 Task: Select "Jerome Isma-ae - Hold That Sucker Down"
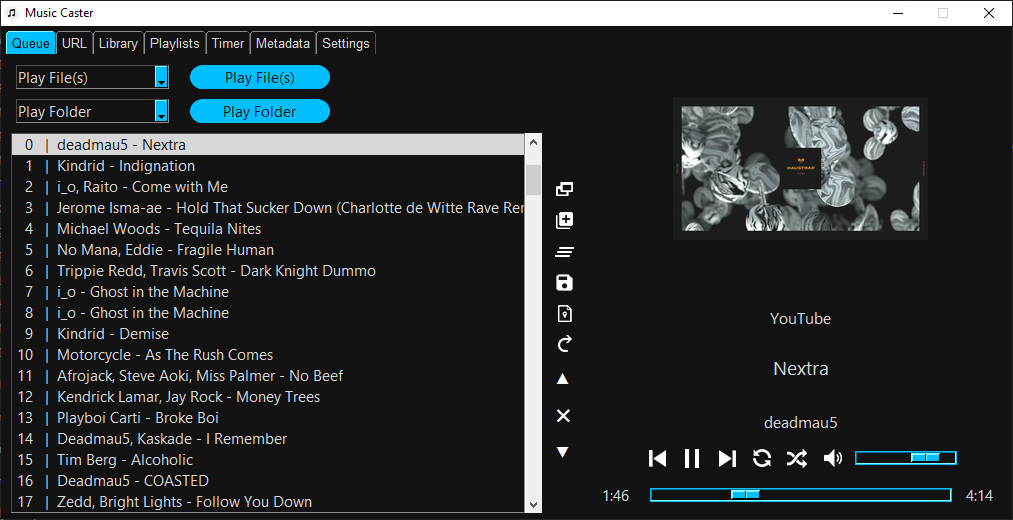pos(268,208)
